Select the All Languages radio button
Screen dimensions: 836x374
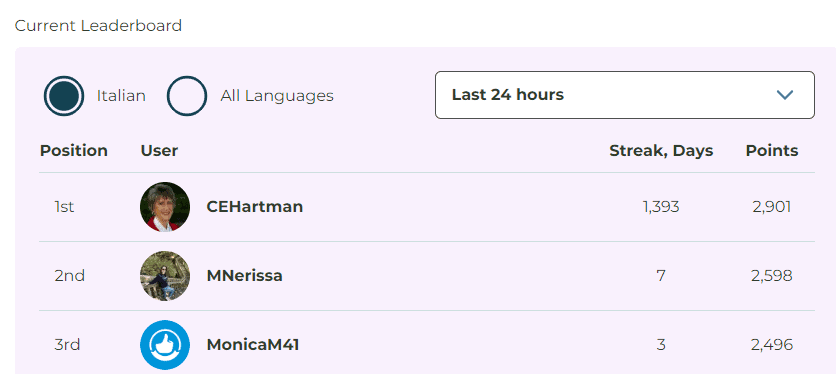tap(187, 96)
